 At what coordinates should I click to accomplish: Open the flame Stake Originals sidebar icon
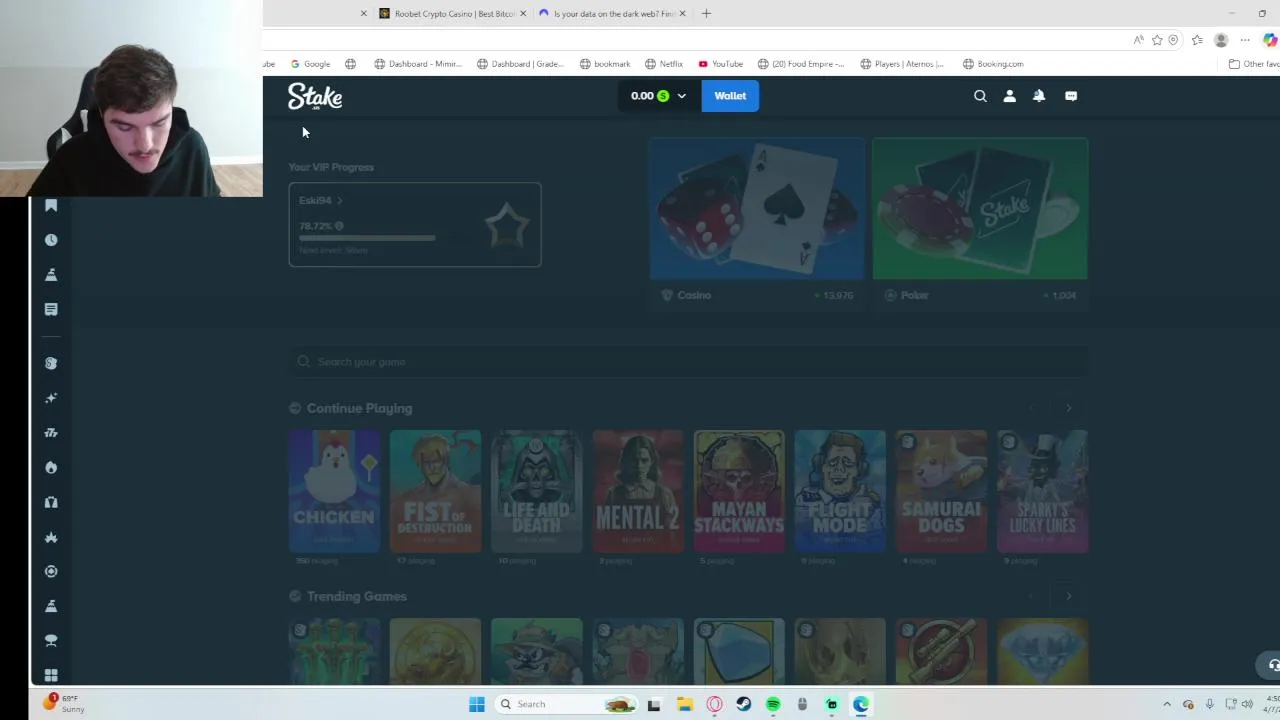tap(51, 467)
